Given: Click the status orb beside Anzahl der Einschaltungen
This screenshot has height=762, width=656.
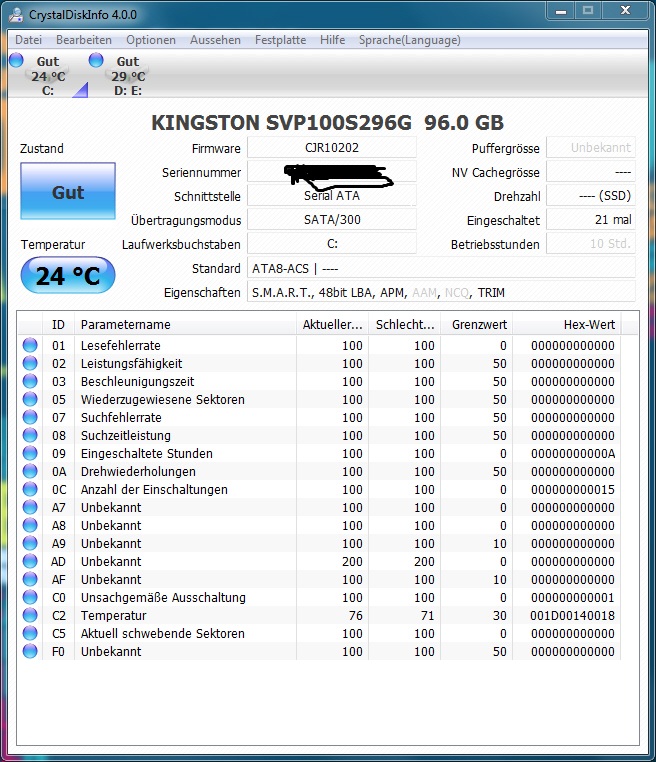Looking at the screenshot, I should (x=30, y=489).
